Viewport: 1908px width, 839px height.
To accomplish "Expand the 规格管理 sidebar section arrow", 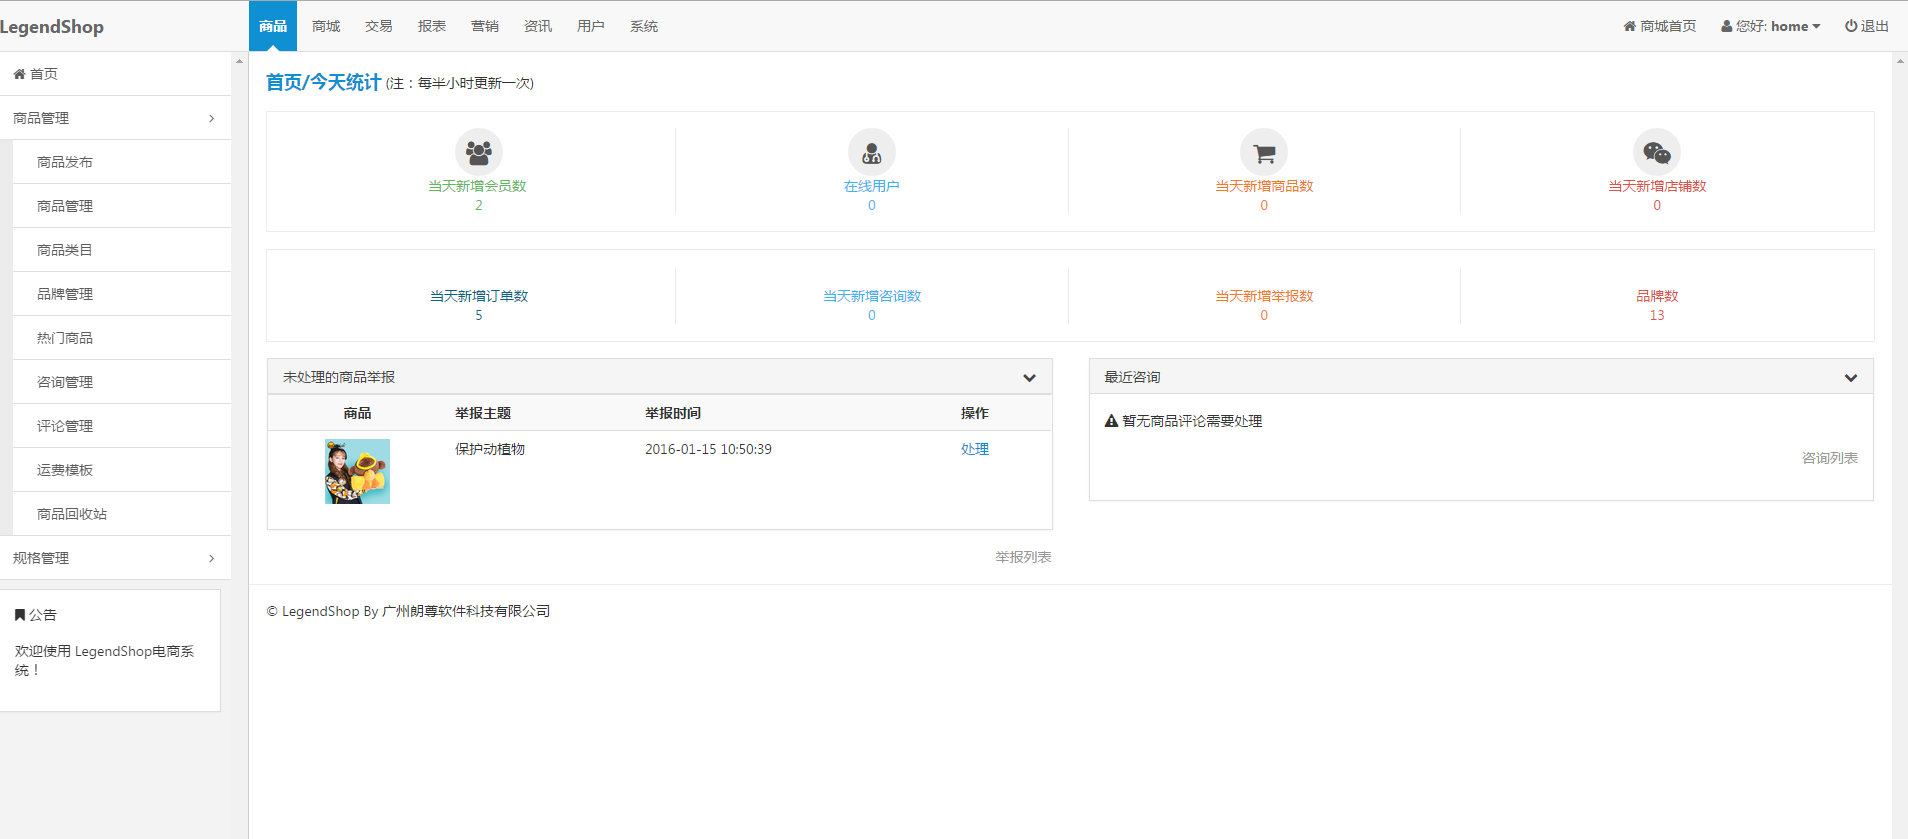I will pos(211,558).
